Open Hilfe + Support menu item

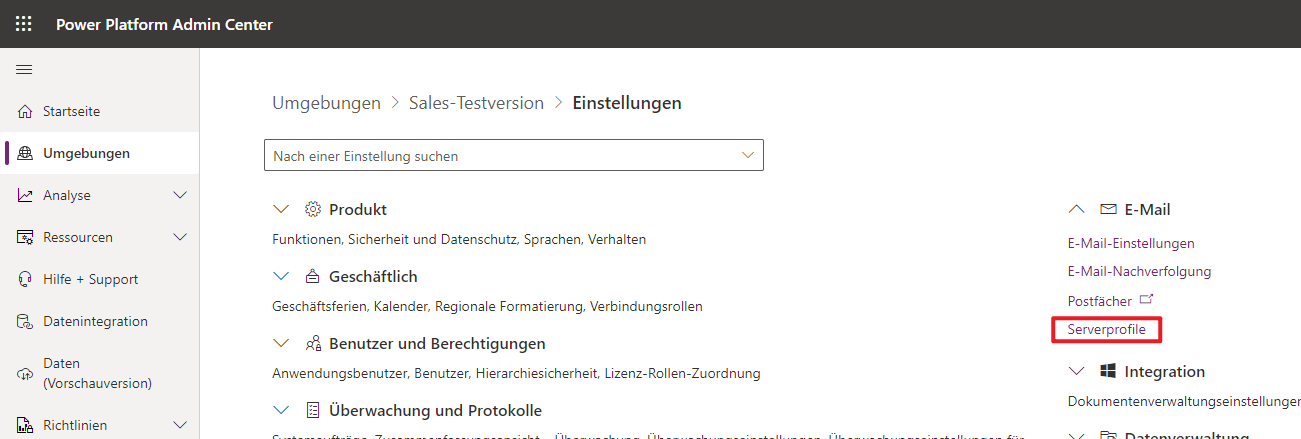click(100, 279)
